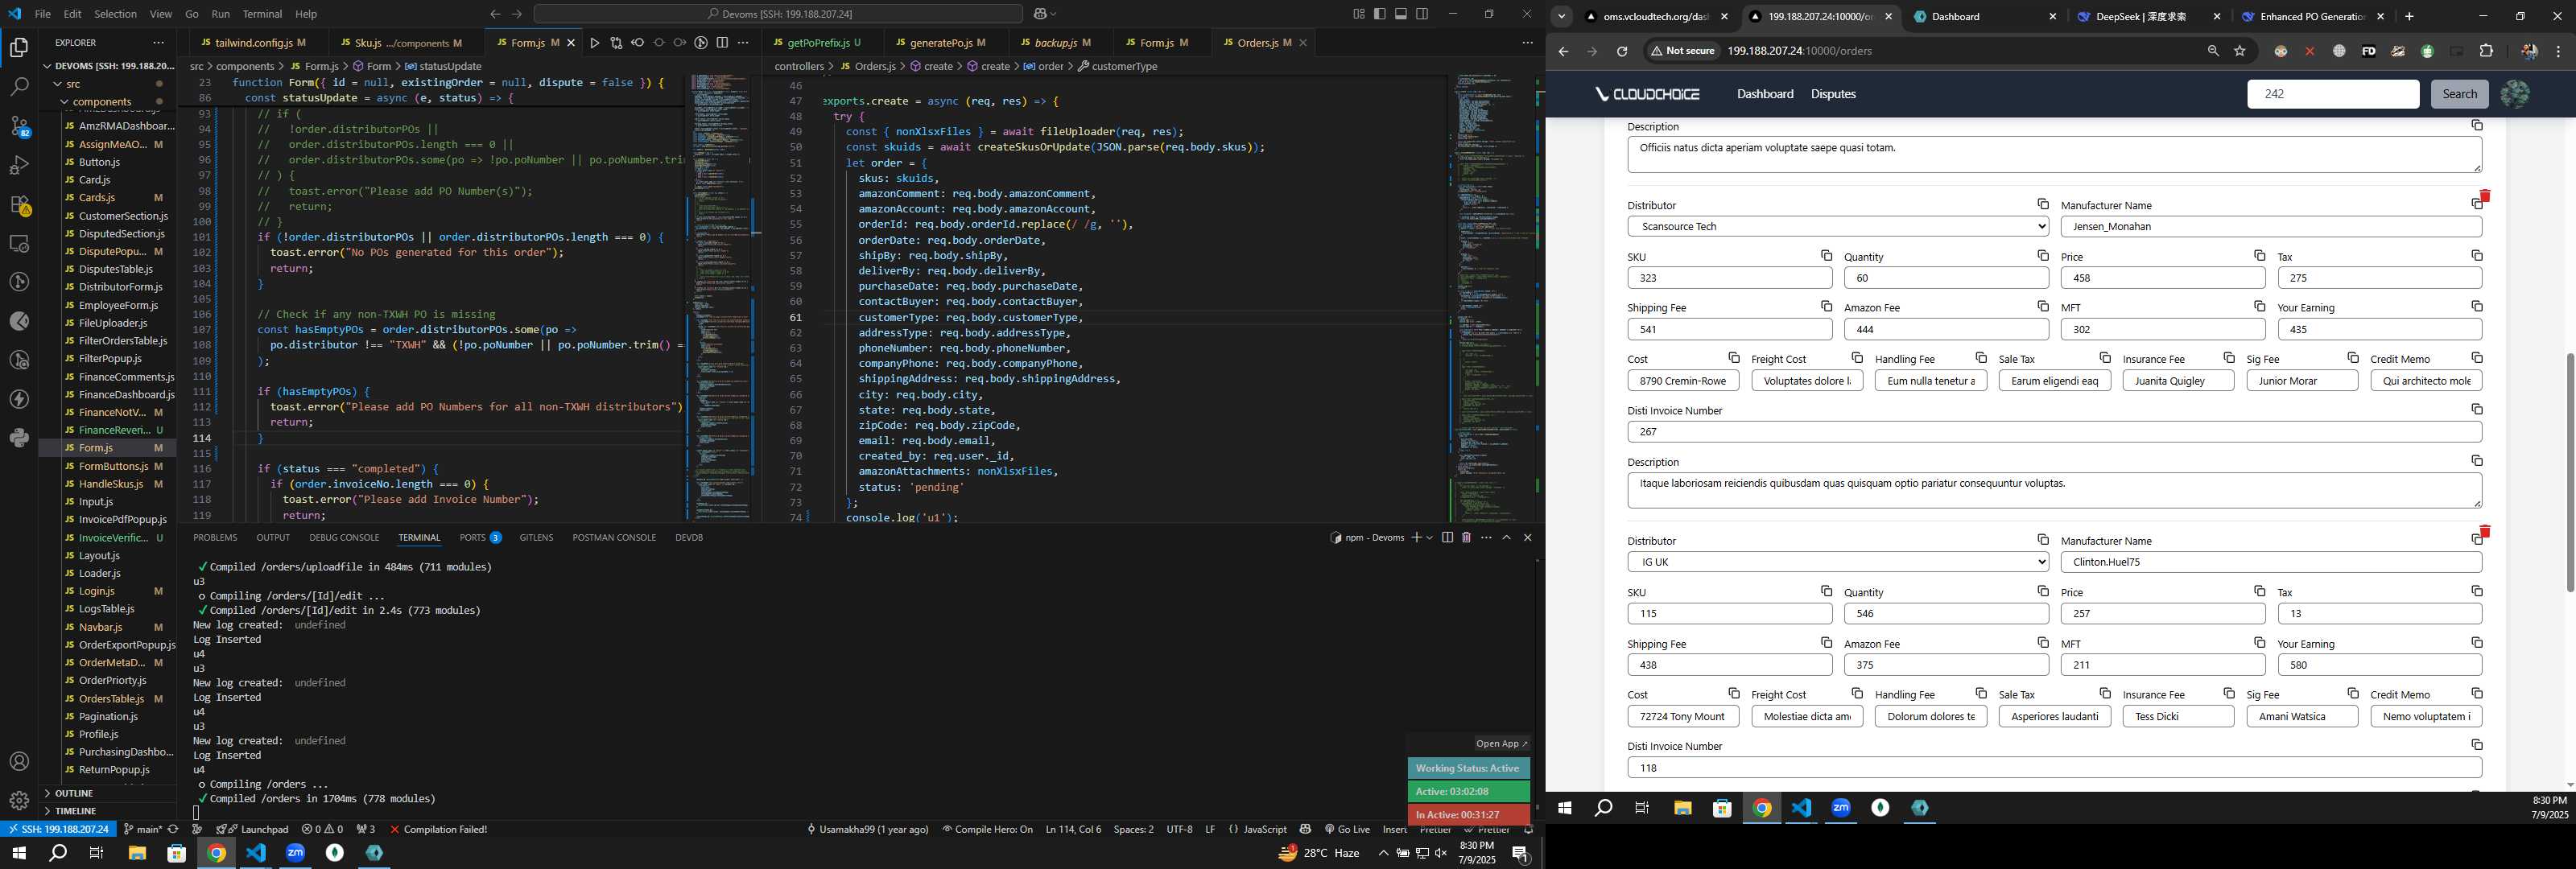Screen dimensions: 2576x869
Task: Open the Distributor dropdown showing IG UK
Action: point(1838,562)
